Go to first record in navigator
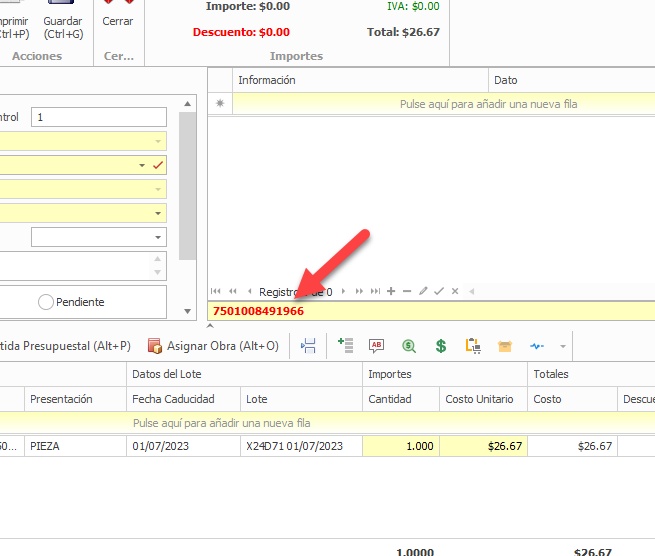Image resolution: width=655 pixels, height=556 pixels. [216, 291]
